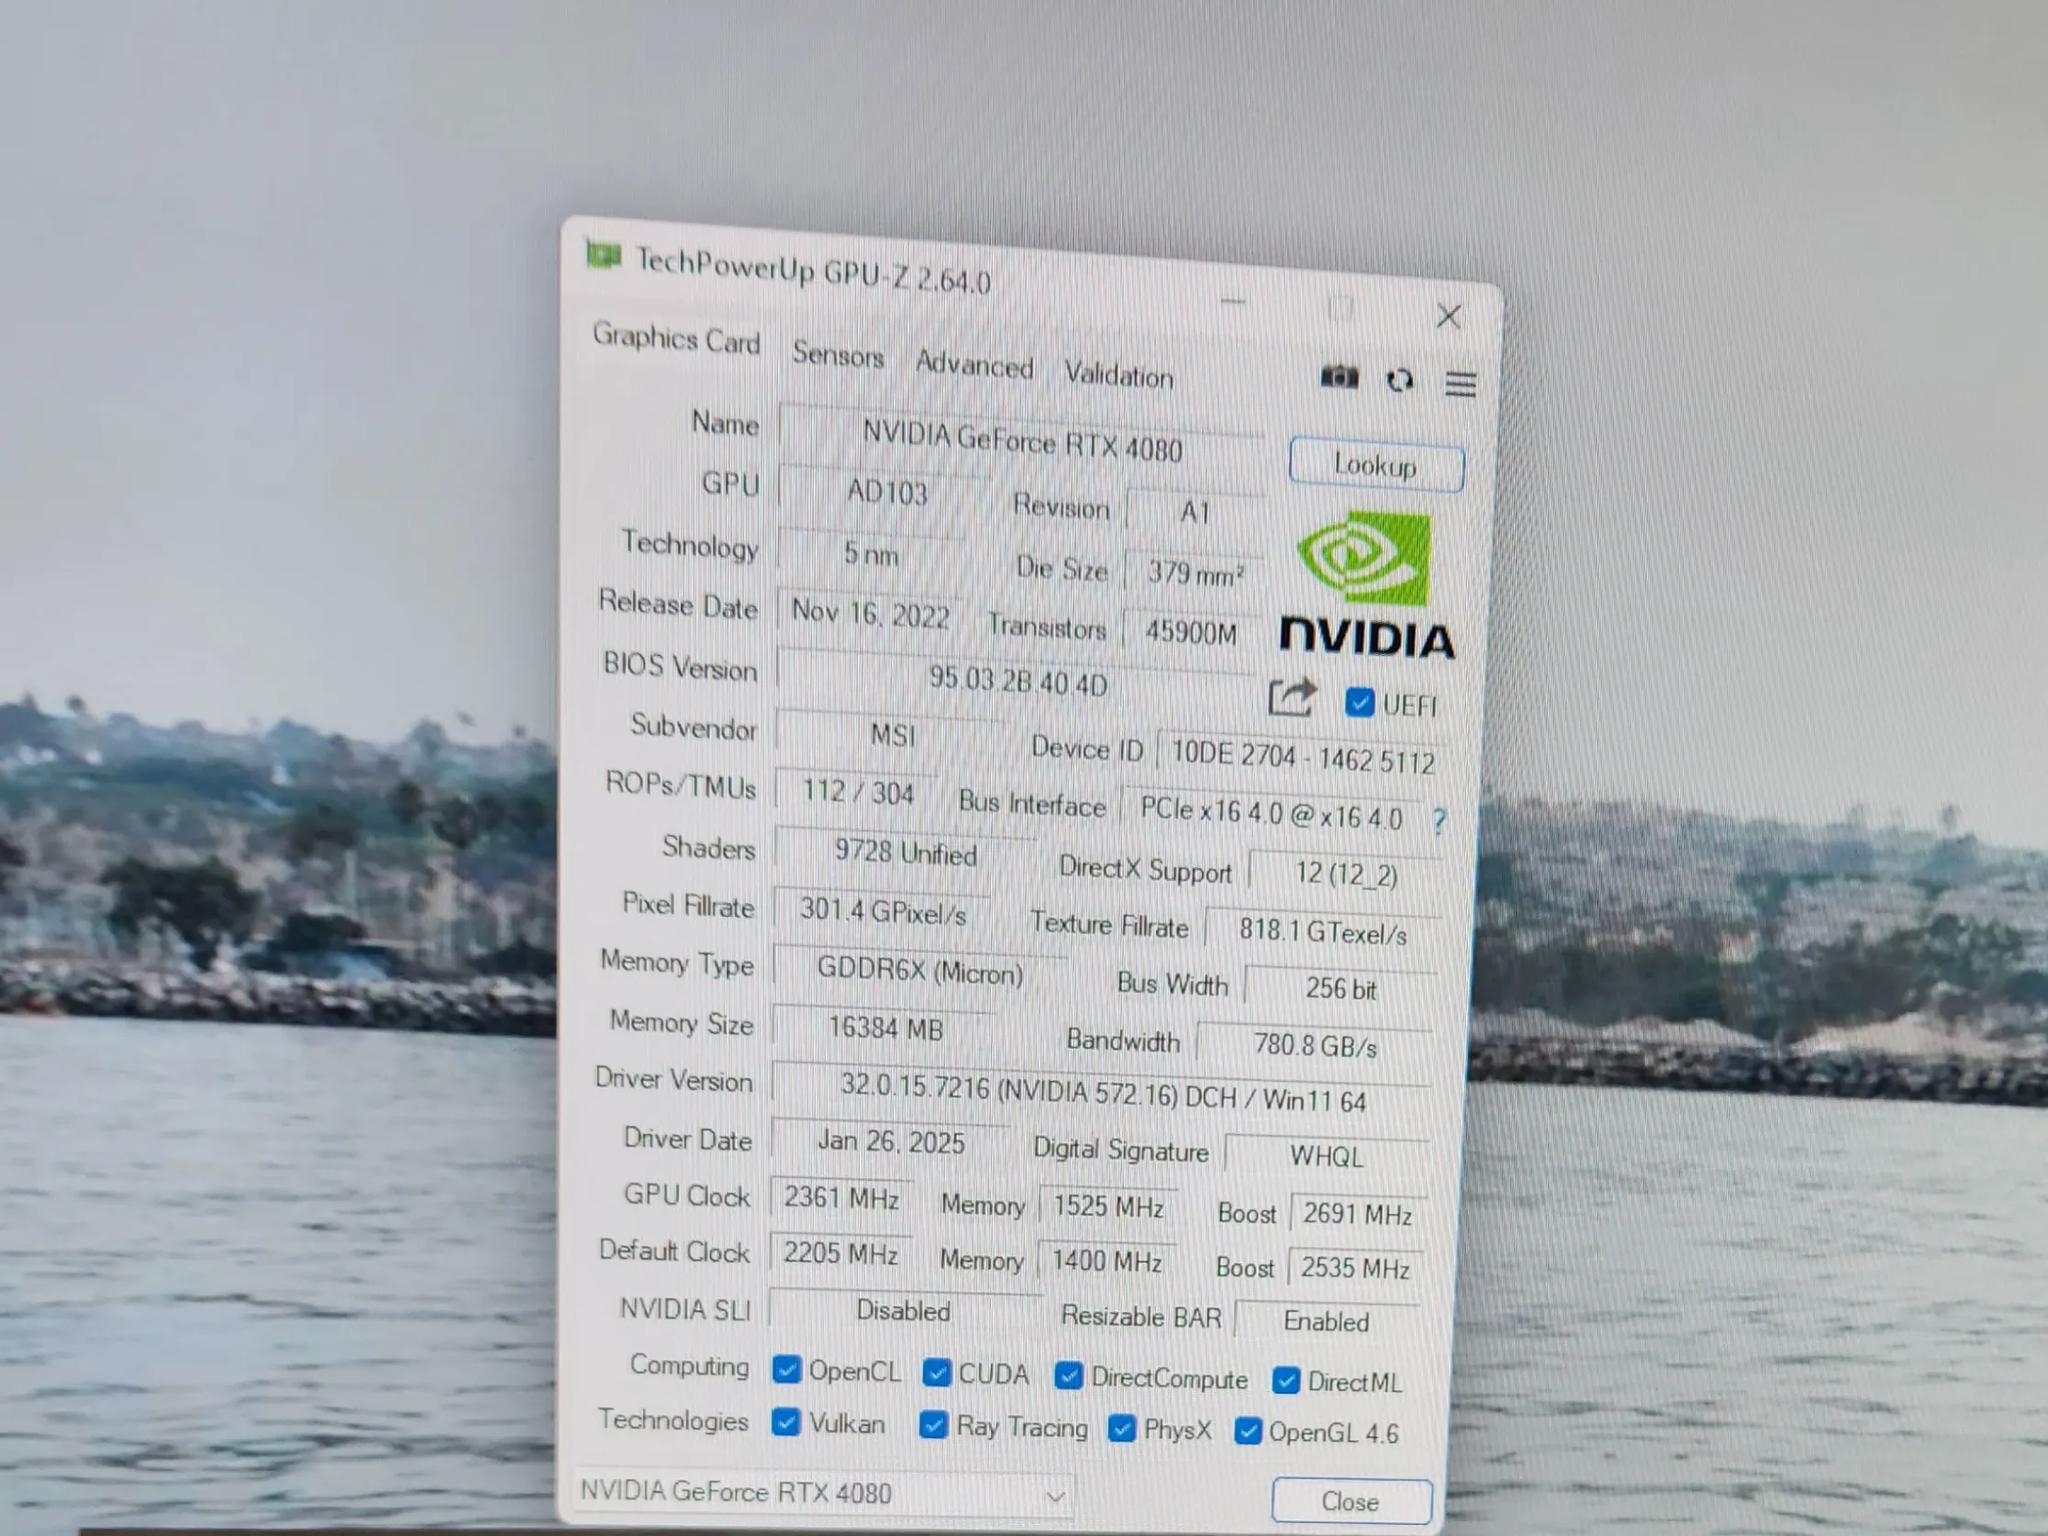The height and width of the screenshot is (1536, 2048).
Task: Open the GPU-Z hamburger menu
Action: coord(1460,384)
